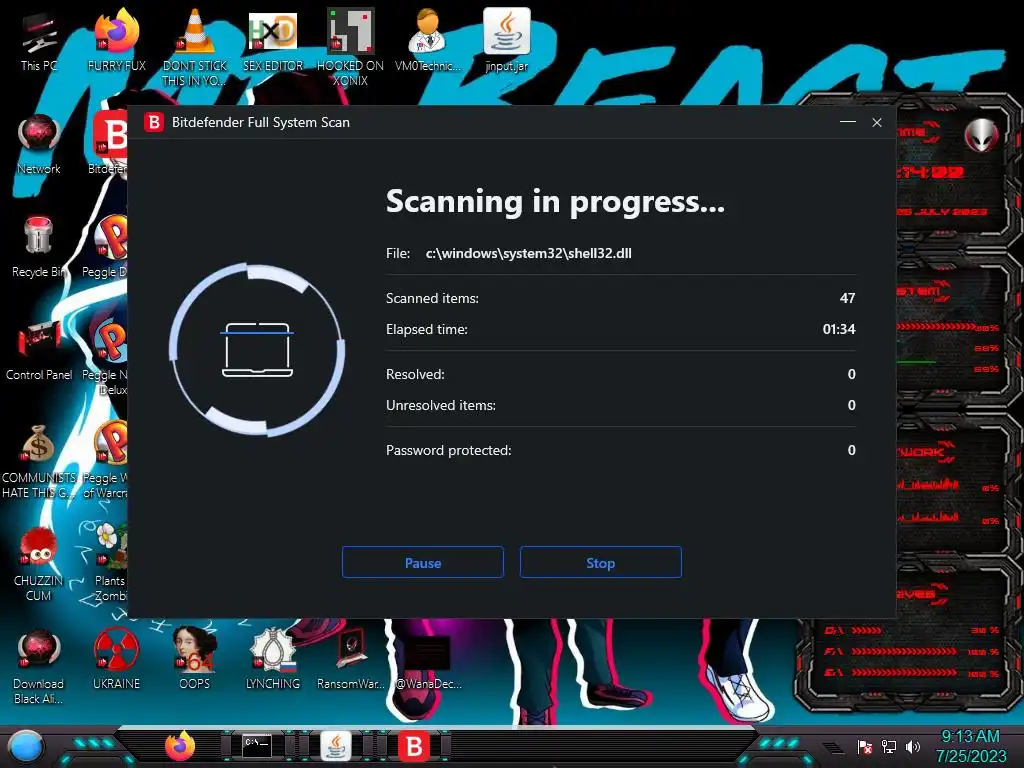The height and width of the screenshot is (768, 1024).
Task: Open the Recycle Bin
Action: coord(38,247)
